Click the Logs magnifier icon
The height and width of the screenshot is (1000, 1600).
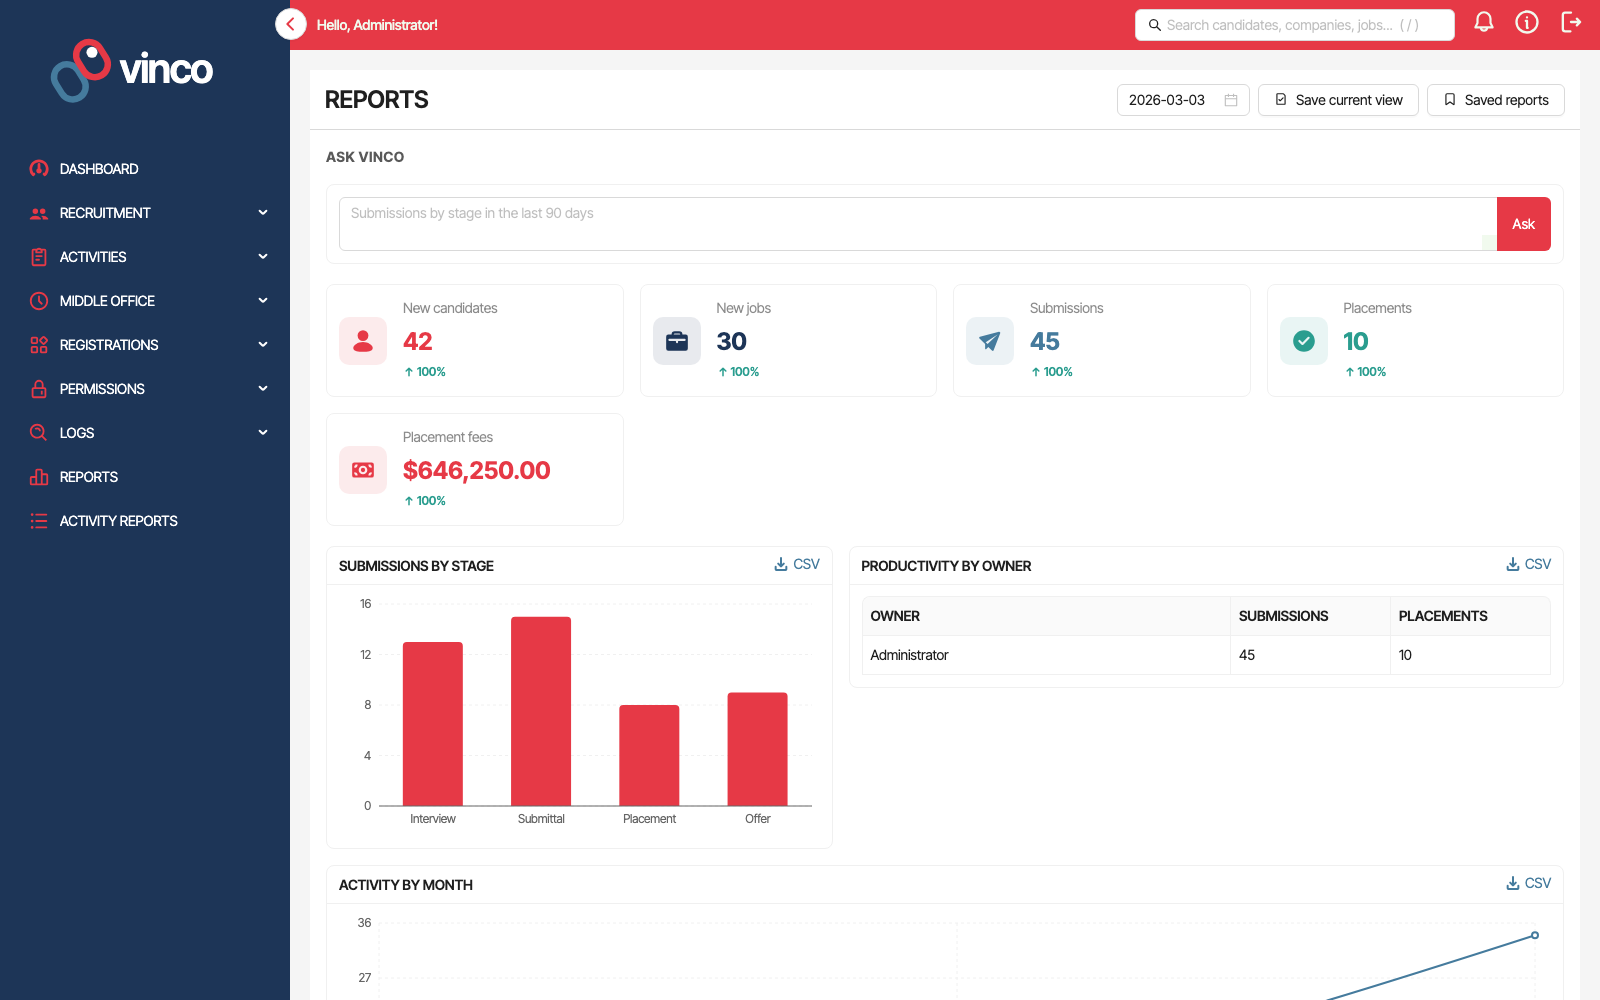pos(39,433)
